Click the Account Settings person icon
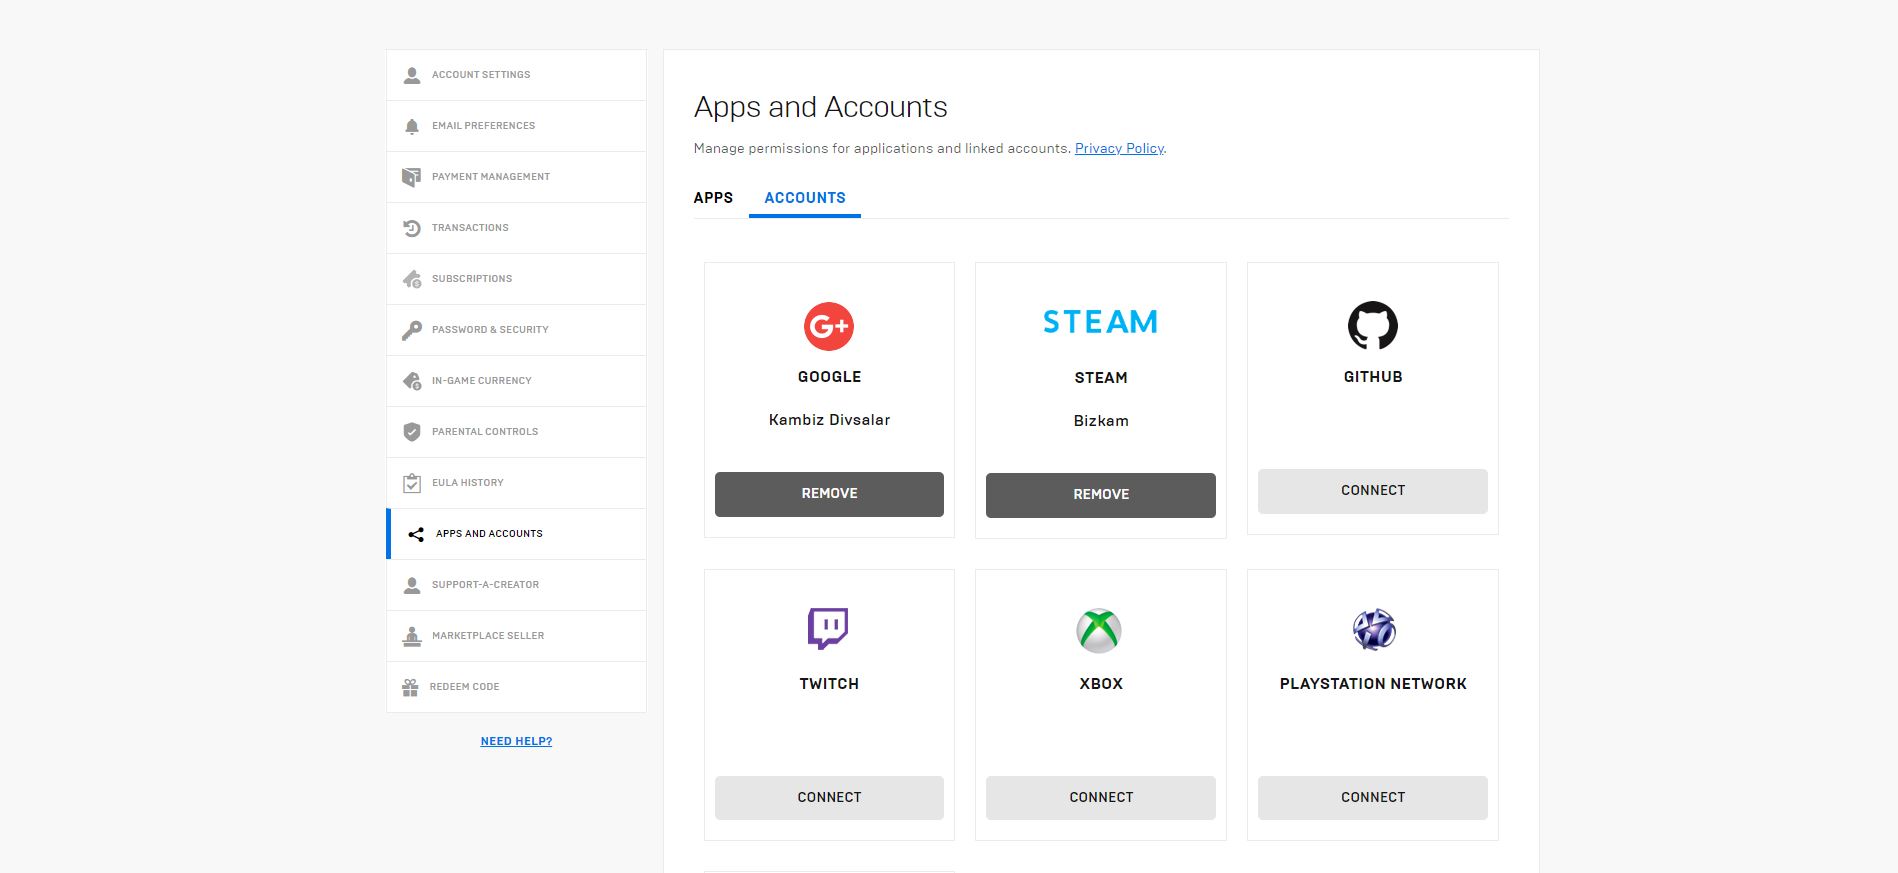Image resolution: width=1898 pixels, height=873 pixels. 412,75
